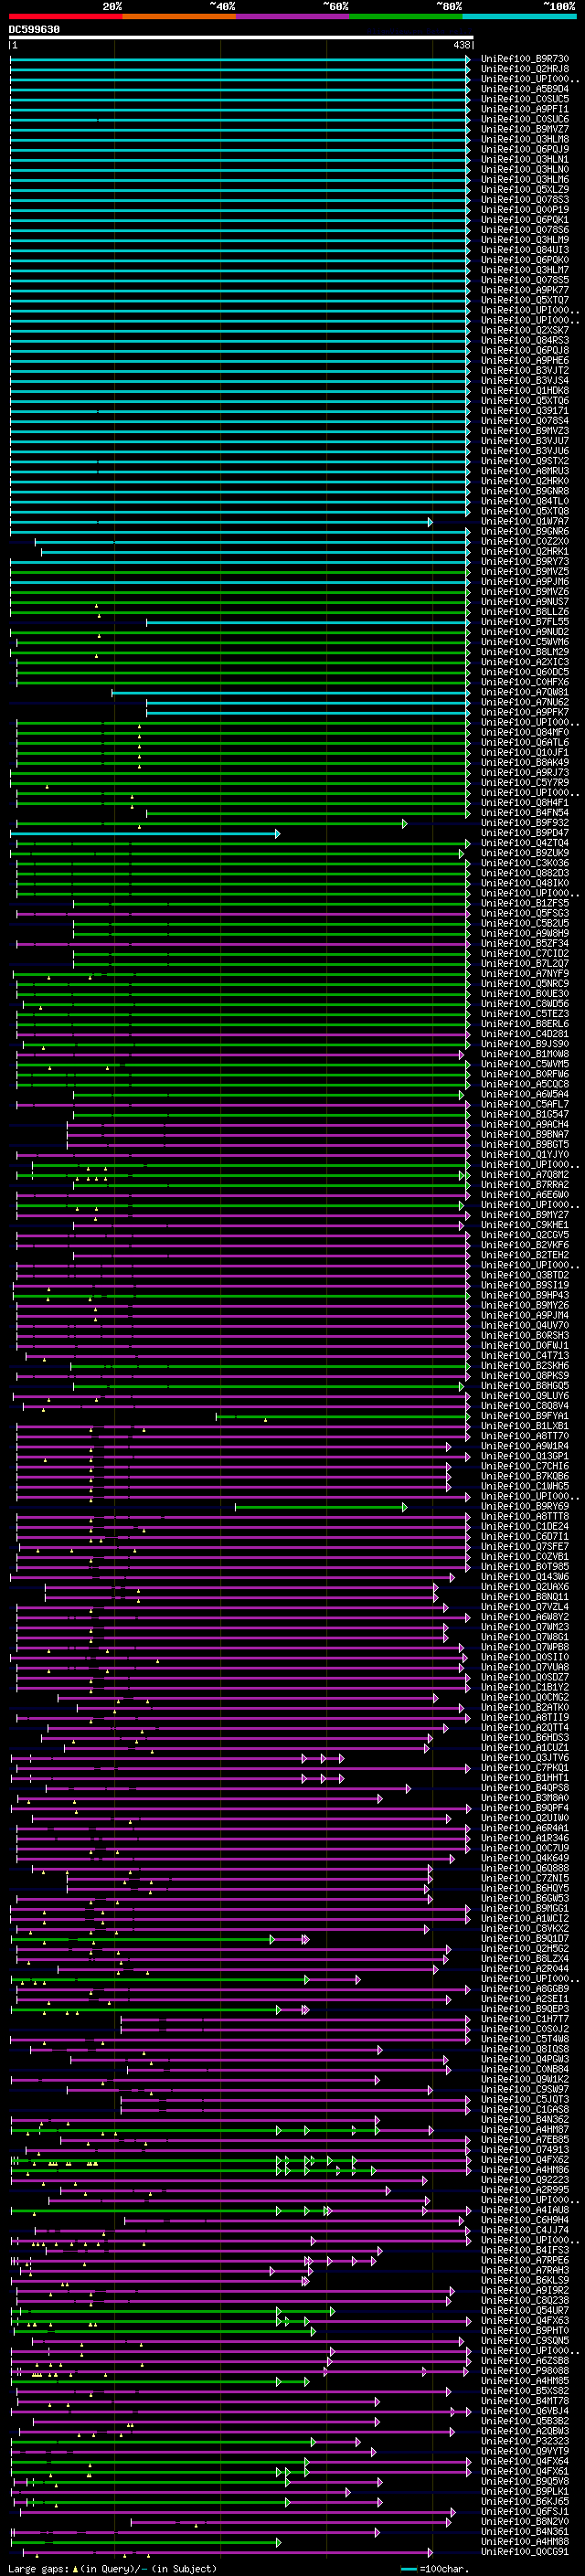Select hit UniRef100_A6R4A1
The height and width of the screenshot is (2576, 585).
point(525,1828)
